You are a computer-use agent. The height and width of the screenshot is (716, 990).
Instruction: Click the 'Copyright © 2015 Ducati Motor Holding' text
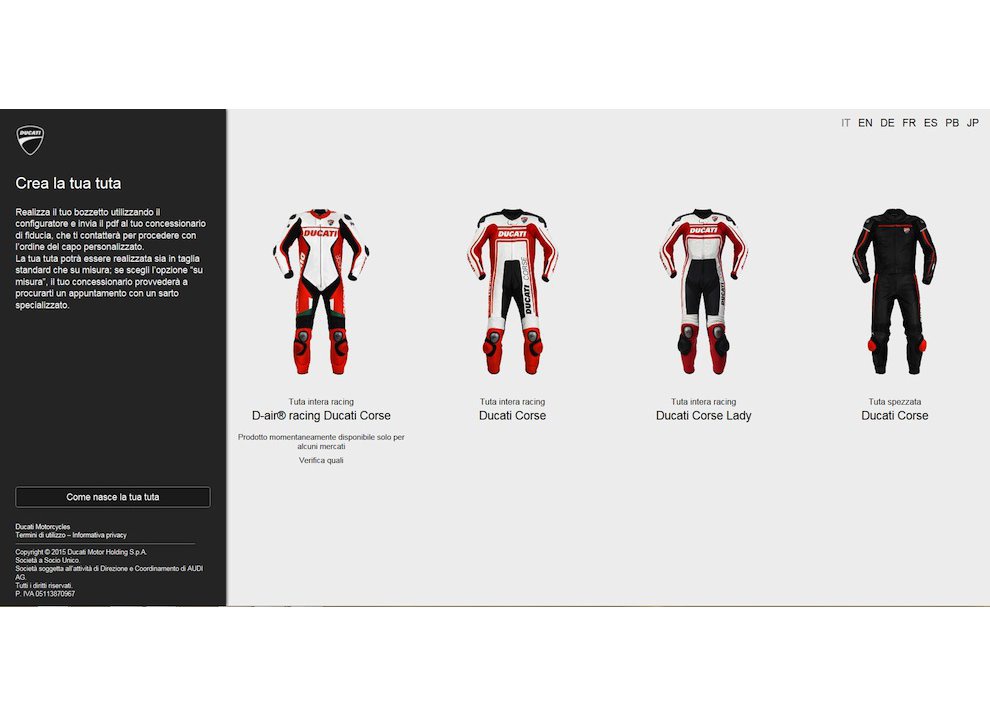click(x=81, y=552)
